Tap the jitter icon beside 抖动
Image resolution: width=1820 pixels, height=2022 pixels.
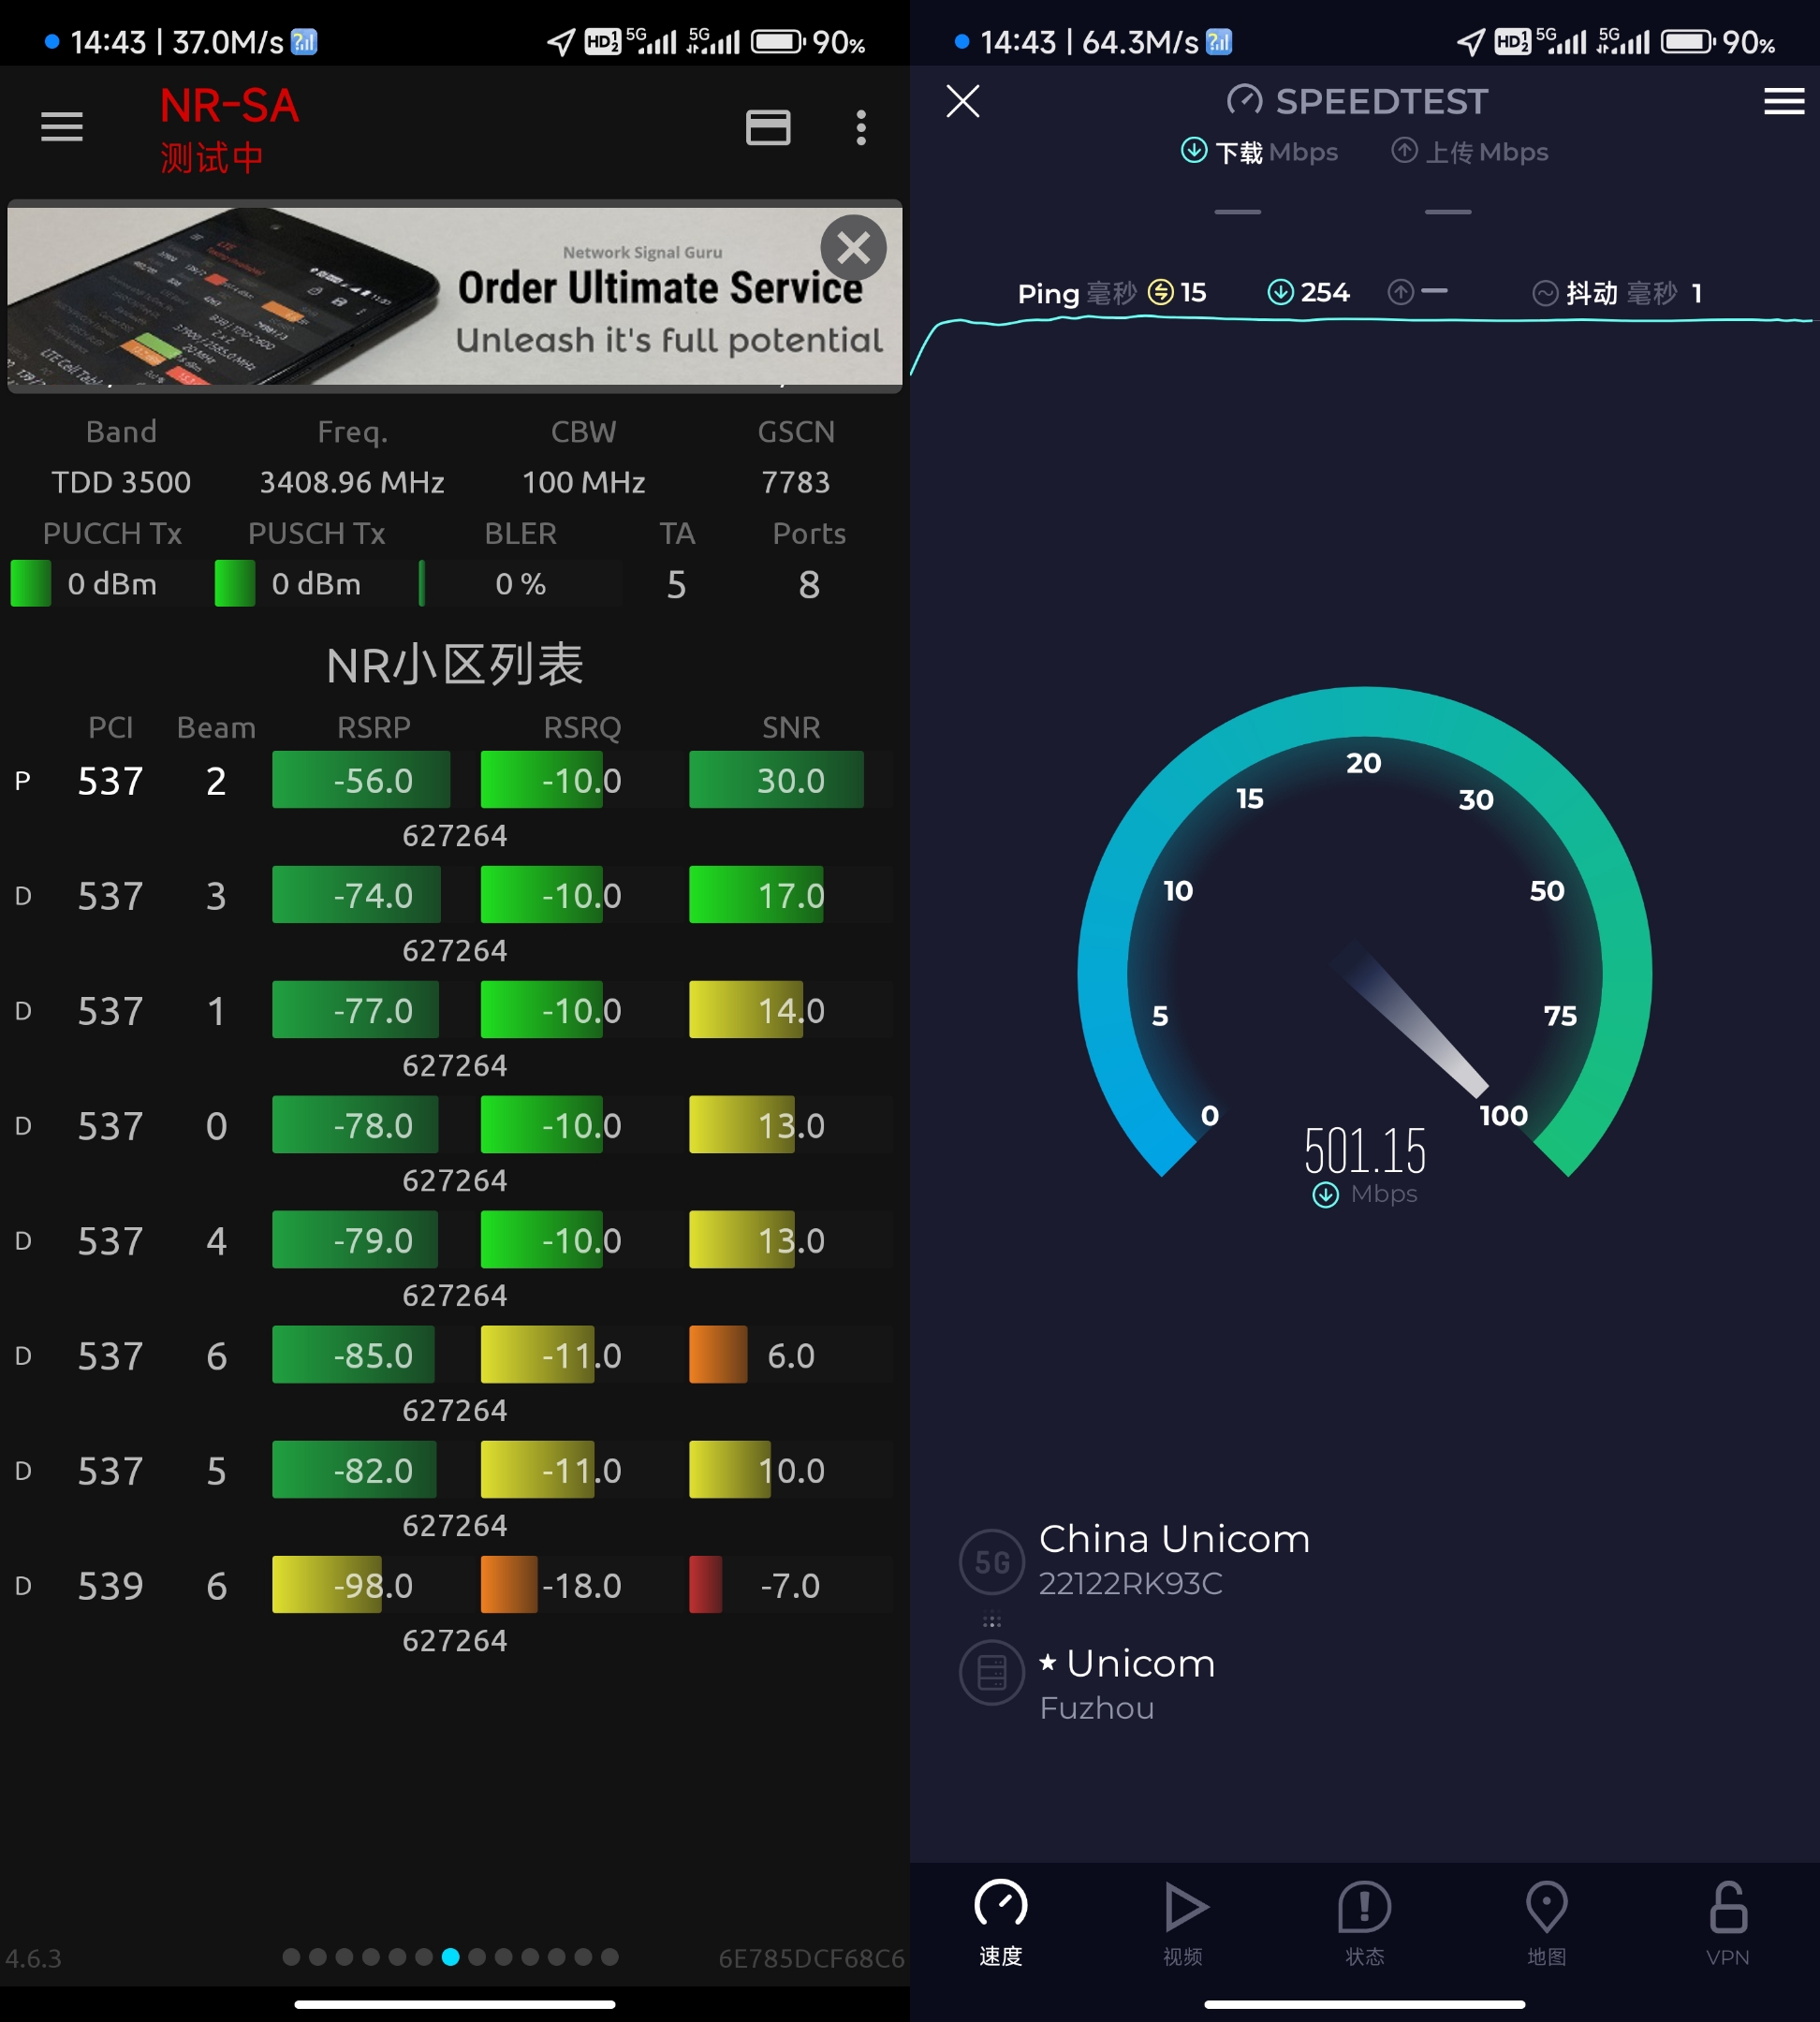tap(1545, 293)
